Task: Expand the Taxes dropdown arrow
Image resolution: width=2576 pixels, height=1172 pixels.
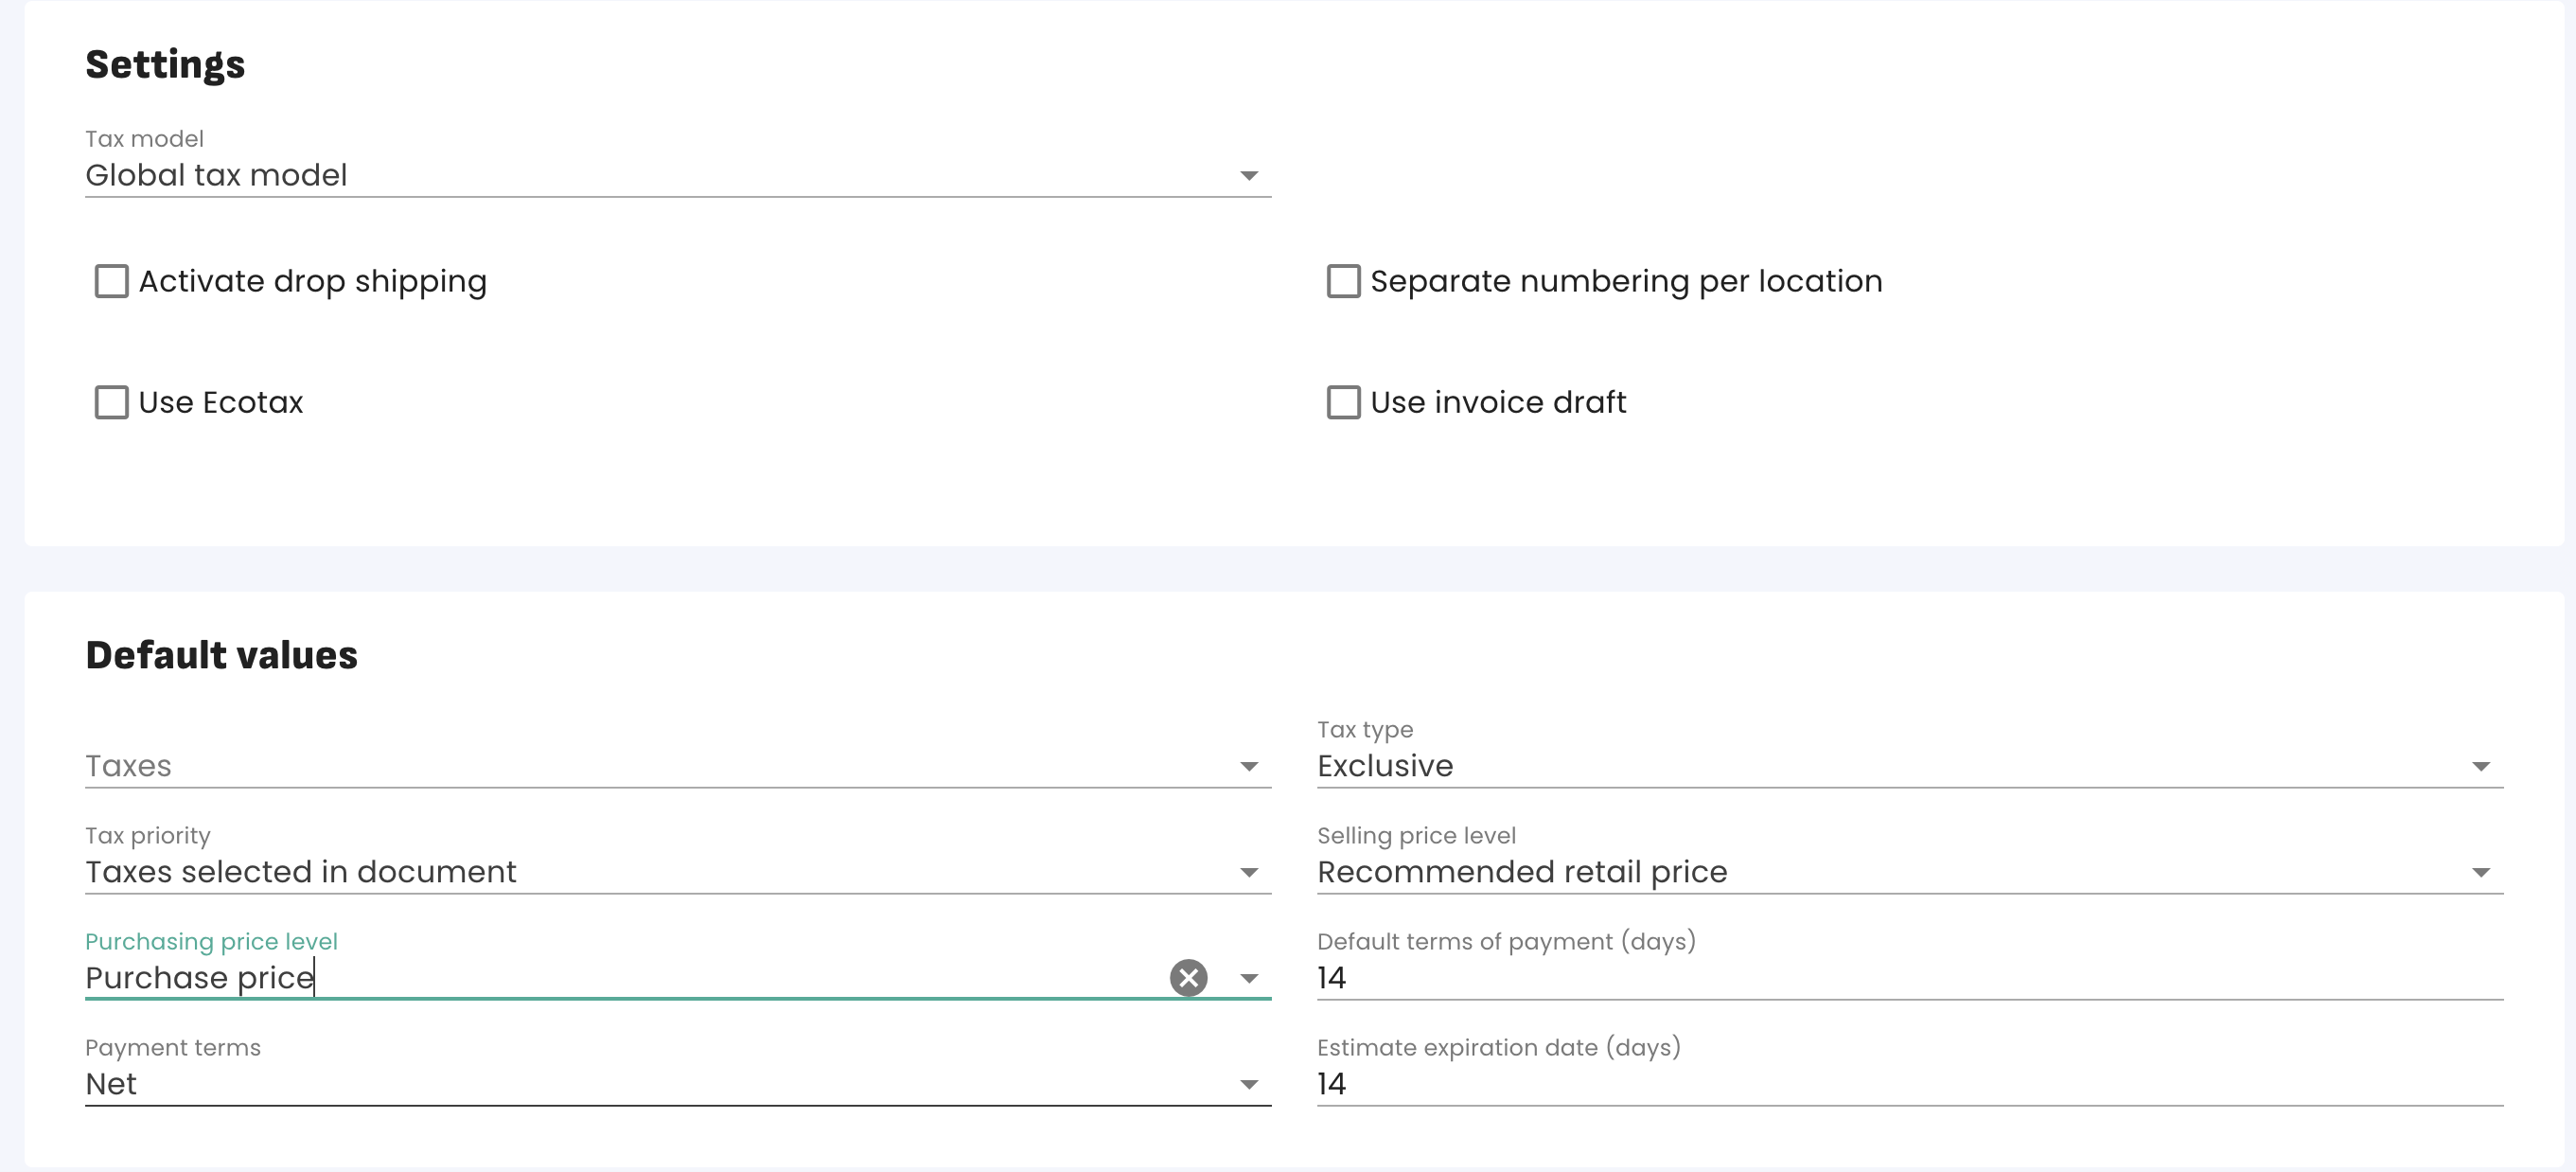Action: click(x=1248, y=767)
